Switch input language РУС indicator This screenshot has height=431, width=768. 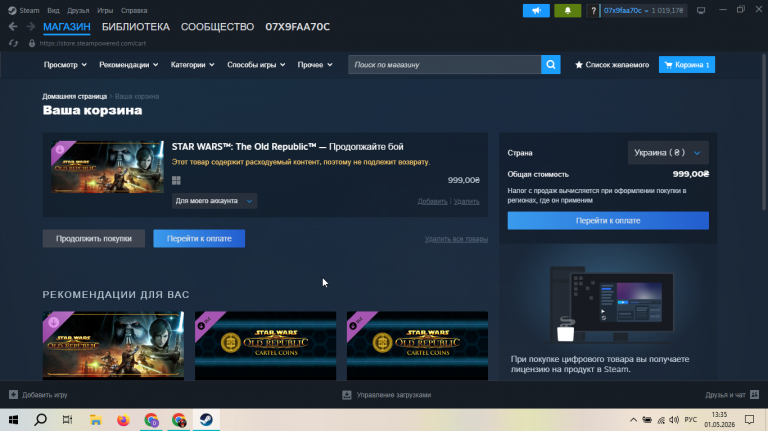pos(691,420)
